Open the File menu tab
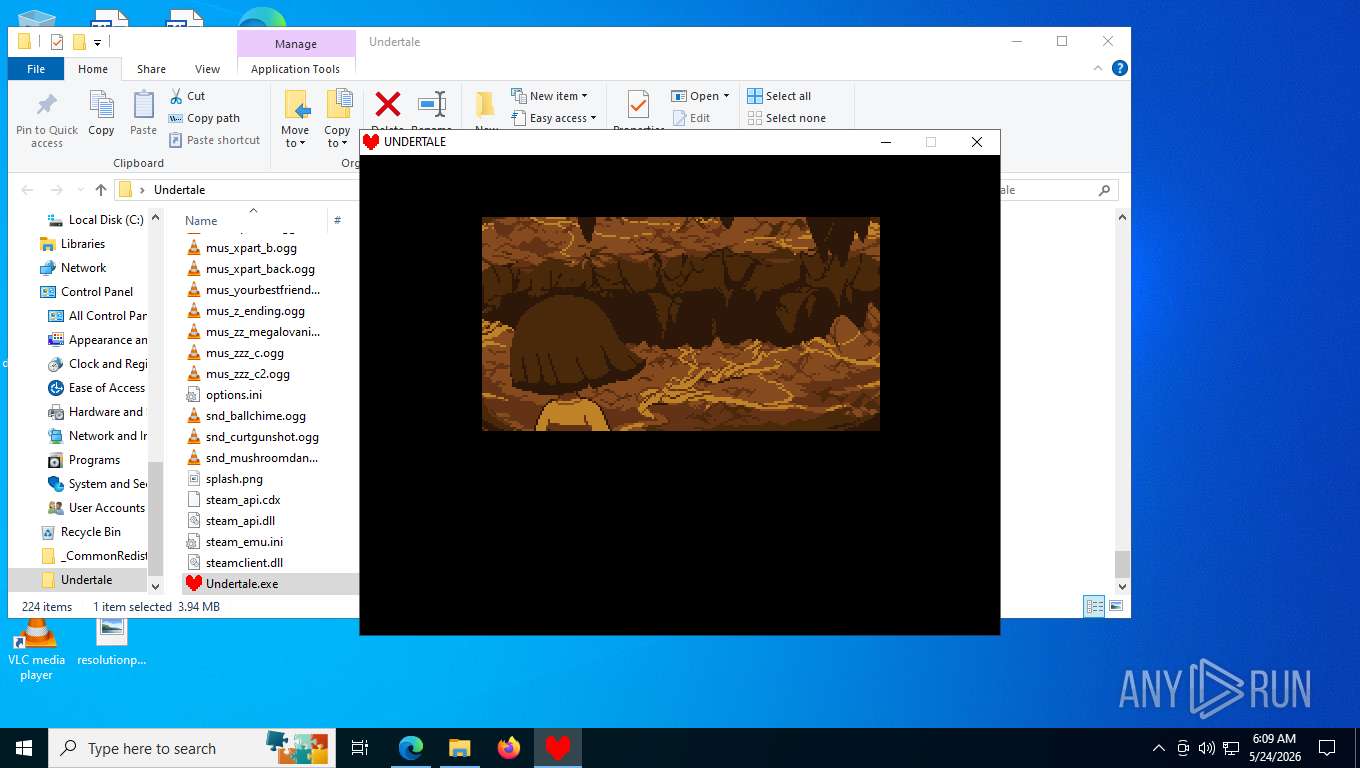 (x=36, y=69)
